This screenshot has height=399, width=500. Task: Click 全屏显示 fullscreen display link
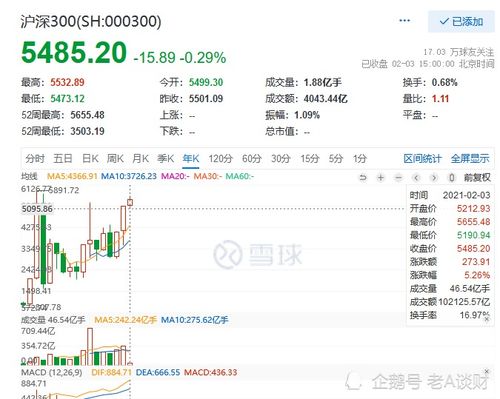point(470,159)
